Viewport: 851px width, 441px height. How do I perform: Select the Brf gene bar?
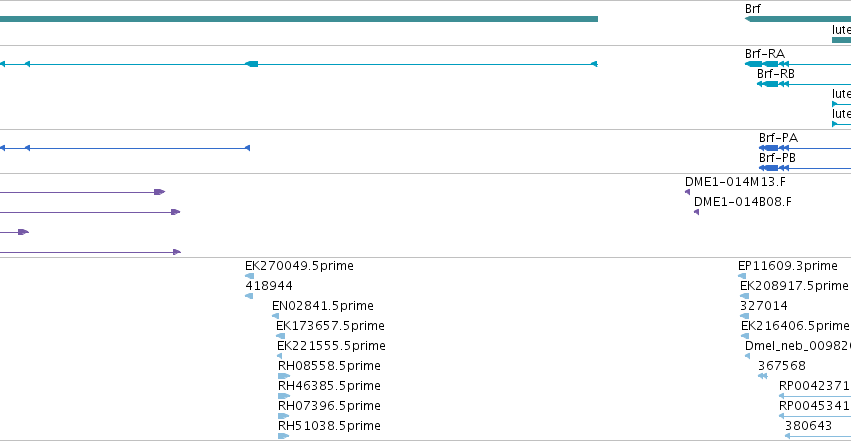(x=798, y=19)
